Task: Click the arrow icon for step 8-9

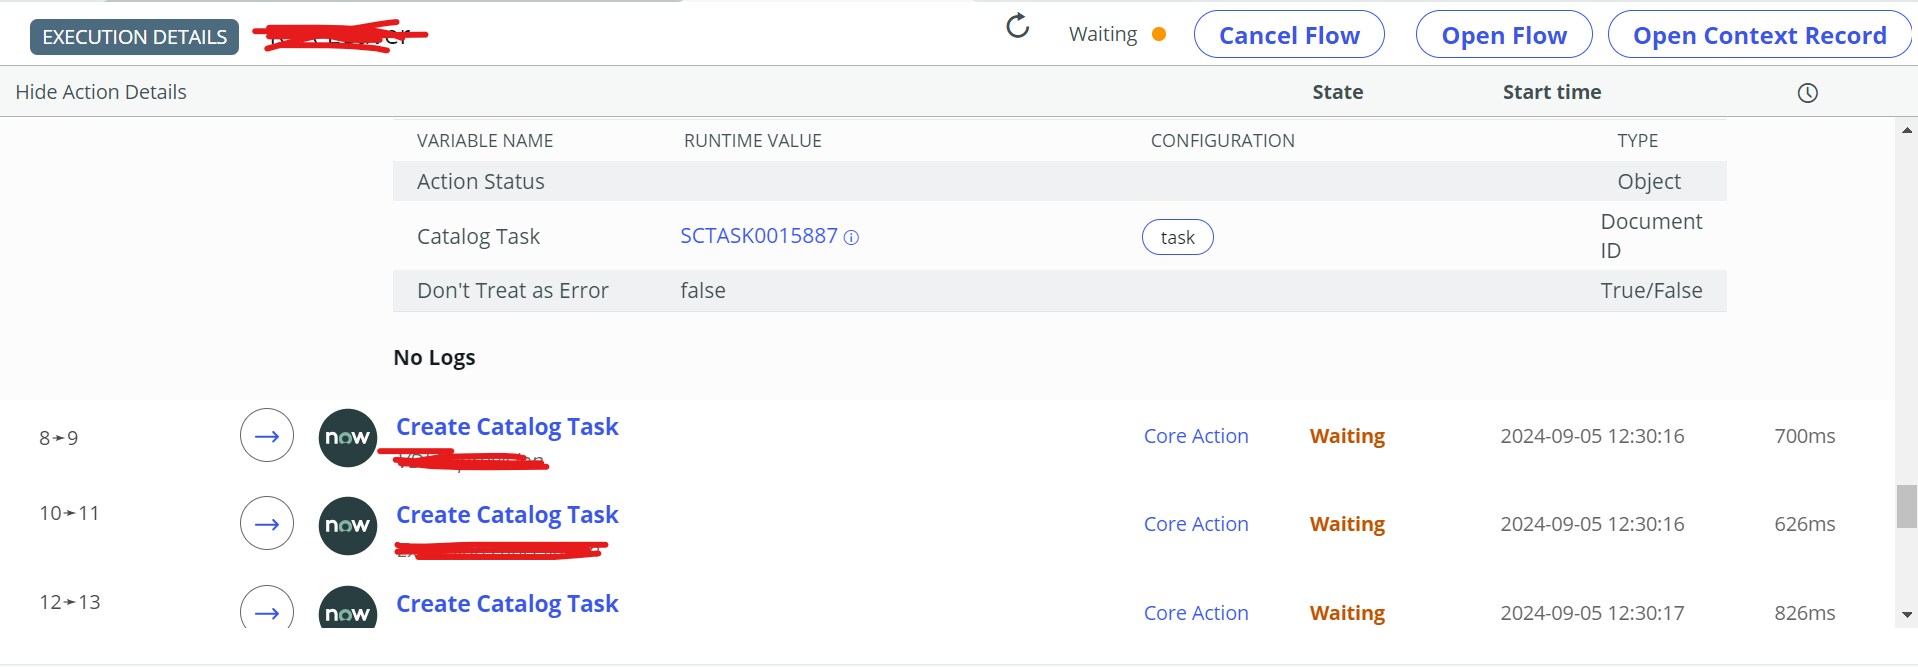Action: [267, 436]
